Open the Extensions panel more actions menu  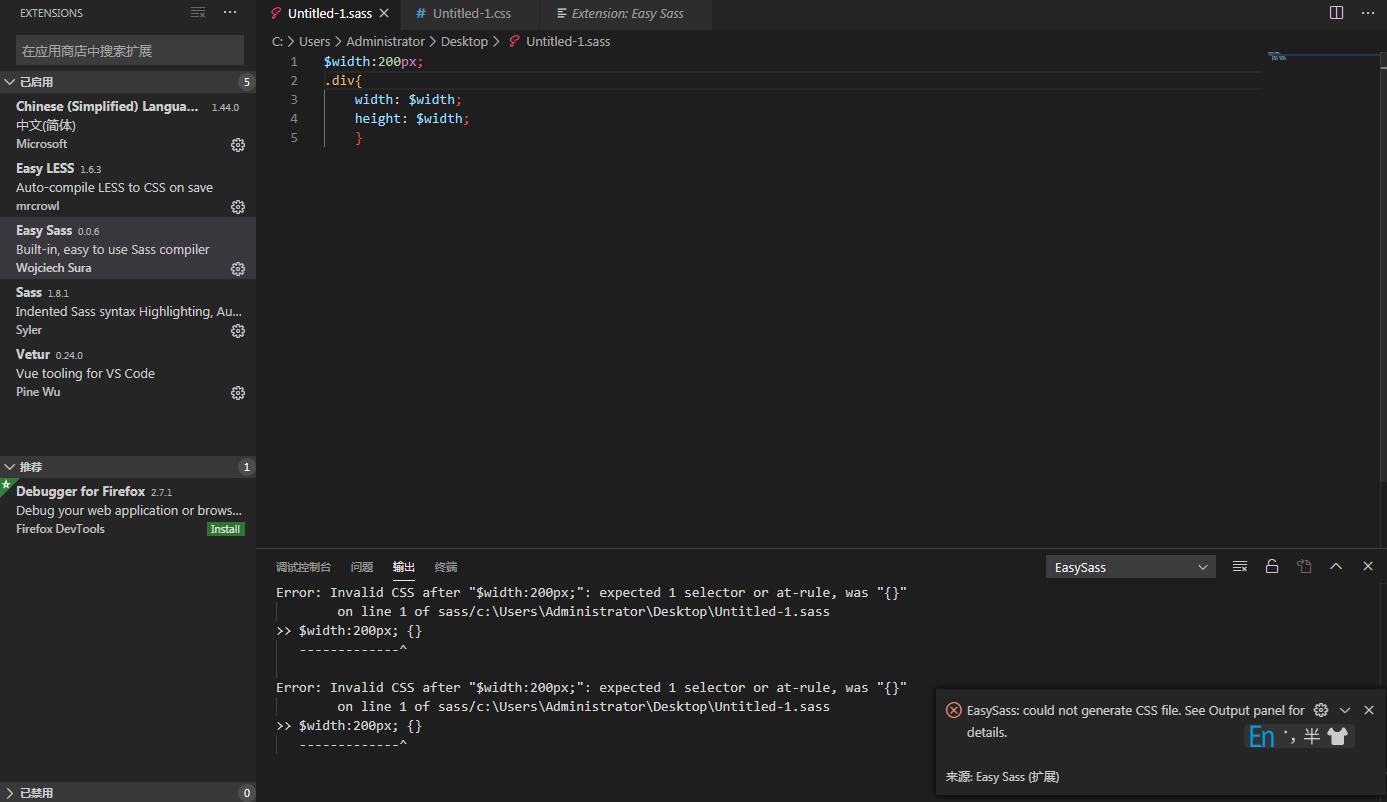(x=230, y=13)
